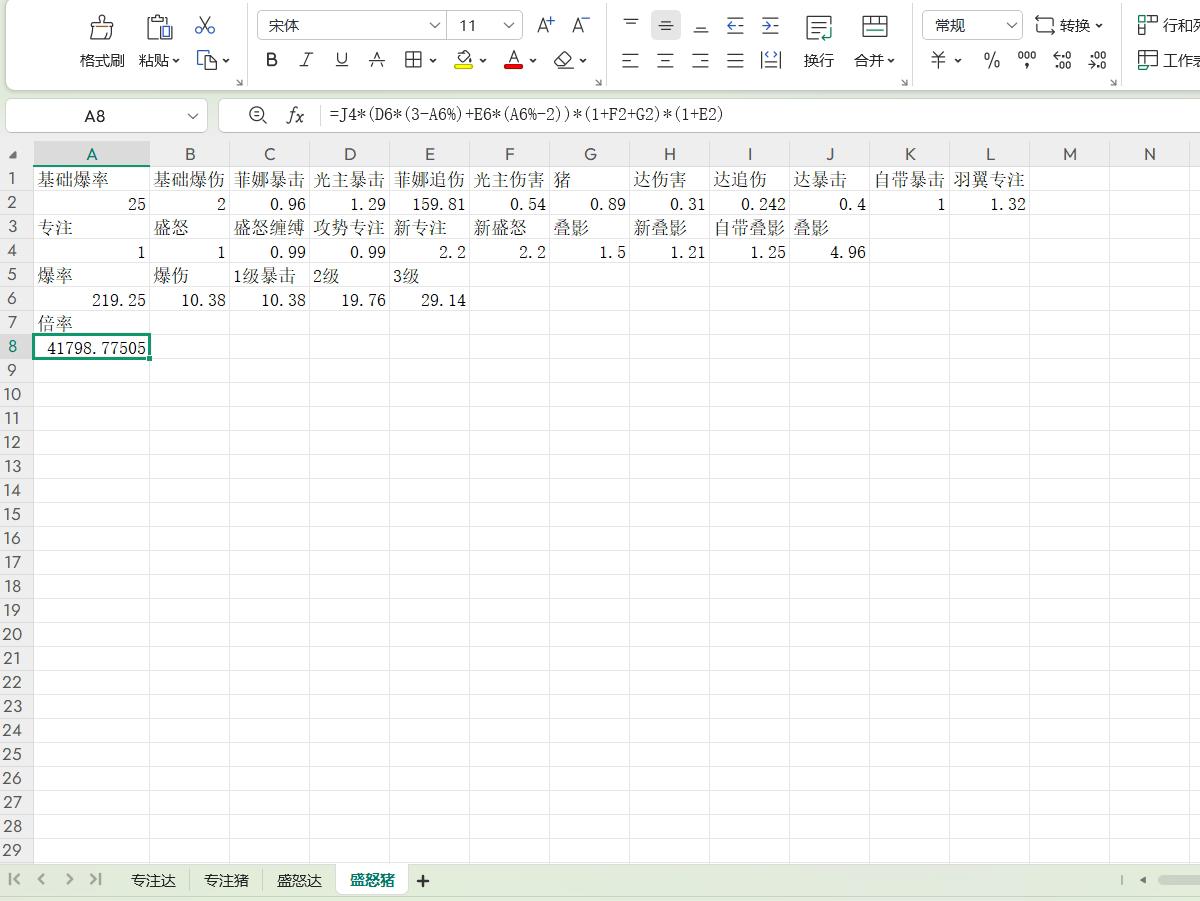Click the Format Painter (格式刷) icon
Image resolution: width=1200 pixels, height=901 pixels.
pos(102,28)
